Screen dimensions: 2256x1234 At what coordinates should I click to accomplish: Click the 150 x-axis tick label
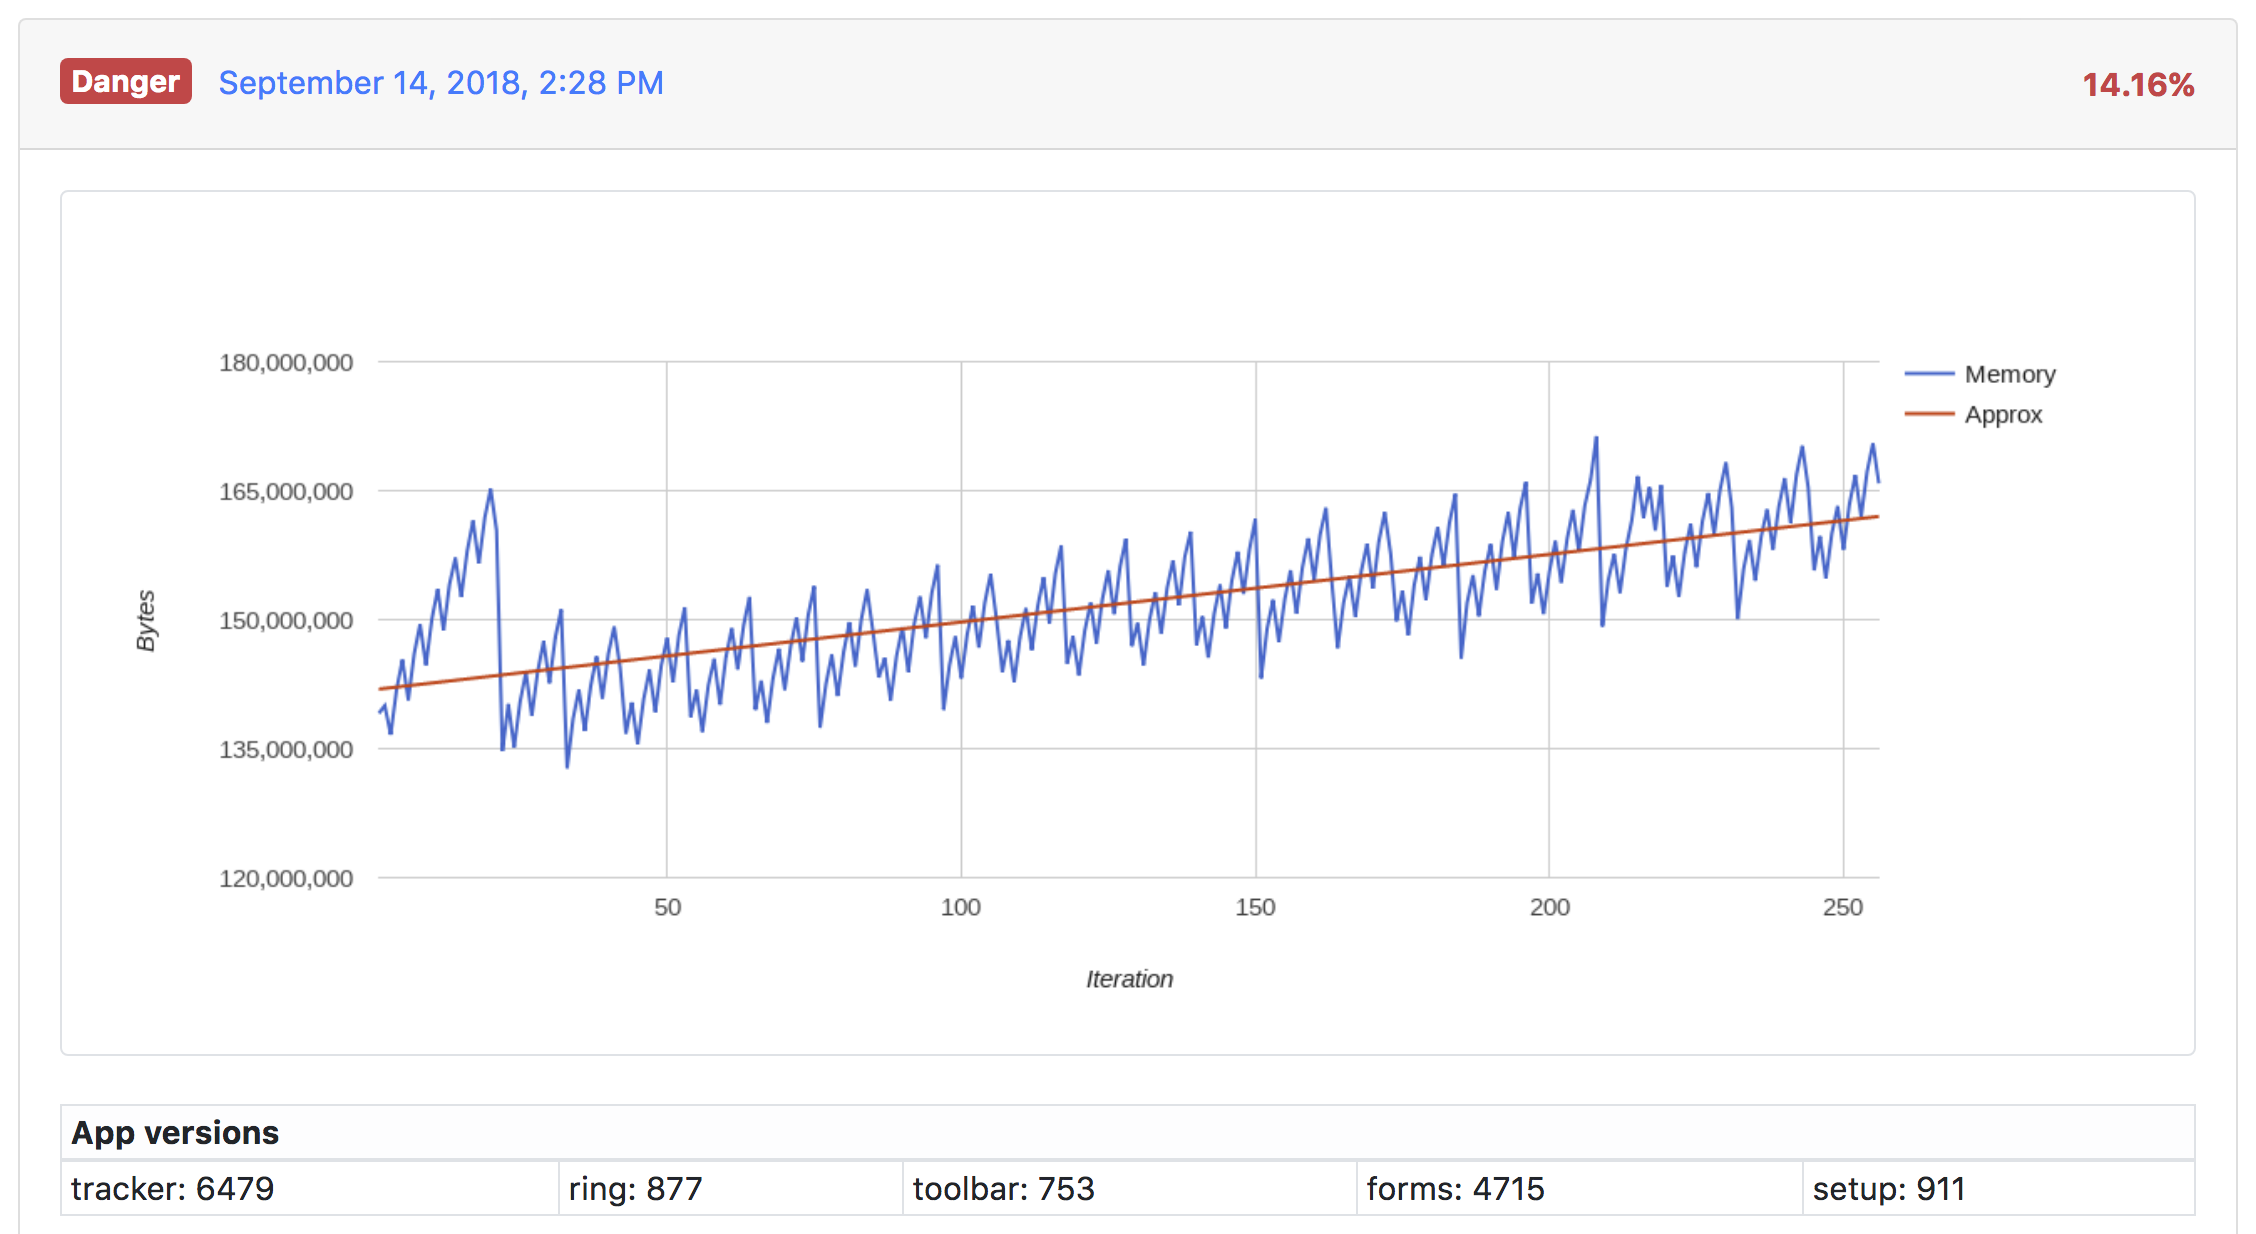click(1255, 908)
